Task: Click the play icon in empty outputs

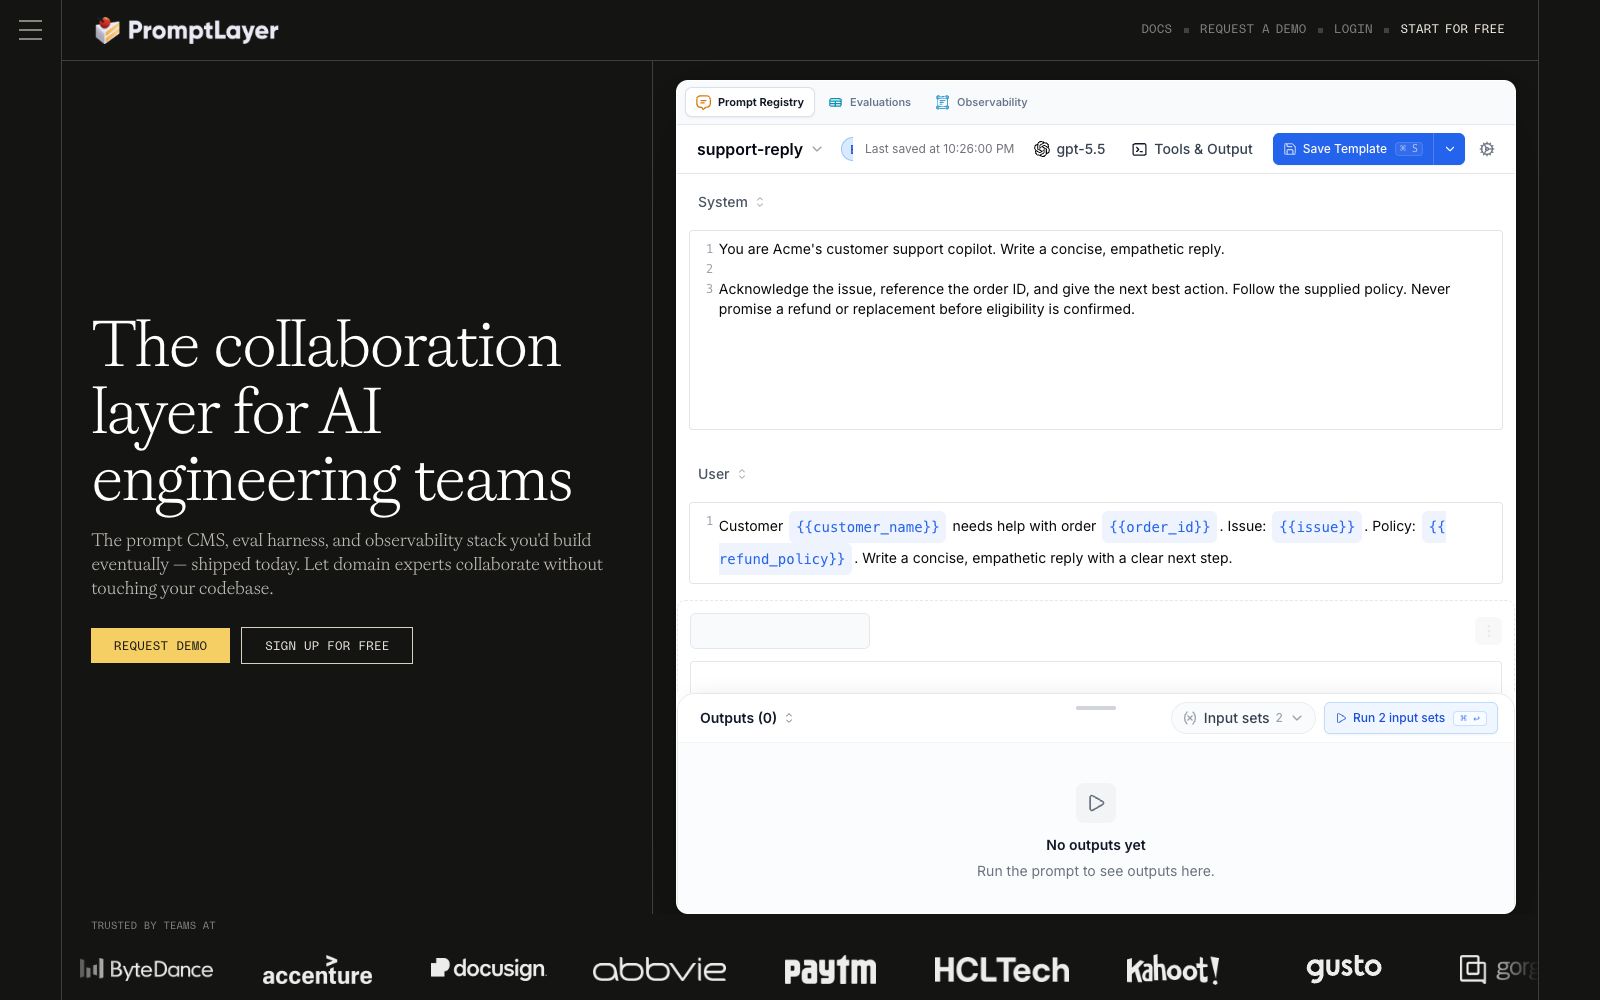Action: [1096, 803]
